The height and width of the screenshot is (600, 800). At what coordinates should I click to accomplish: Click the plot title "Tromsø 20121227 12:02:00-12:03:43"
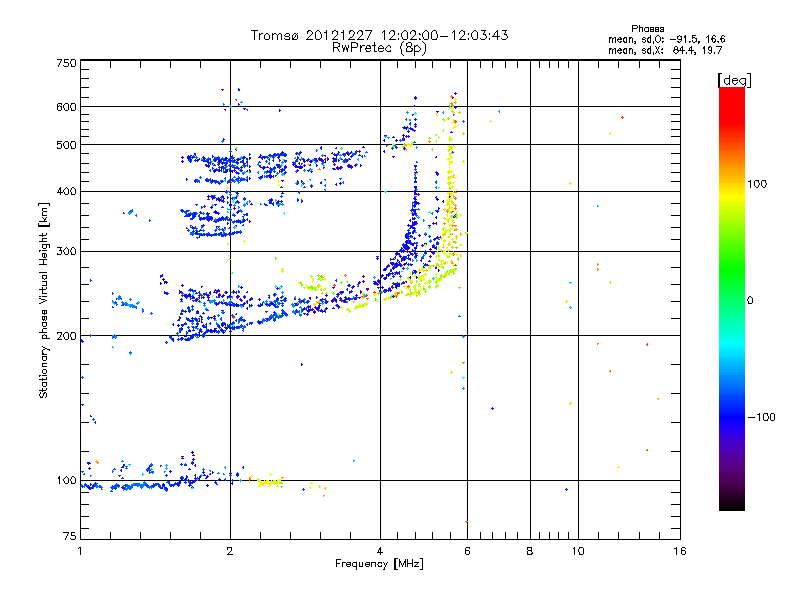[x=379, y=35]
